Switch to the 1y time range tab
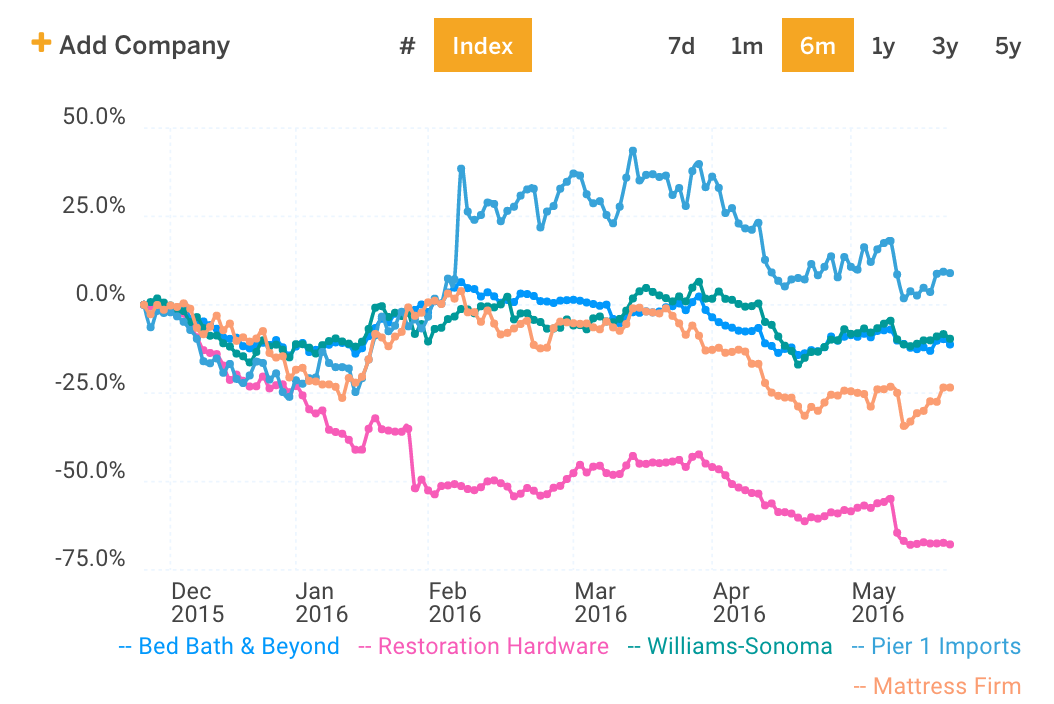The image size is (1054, 704). [881, 45]
